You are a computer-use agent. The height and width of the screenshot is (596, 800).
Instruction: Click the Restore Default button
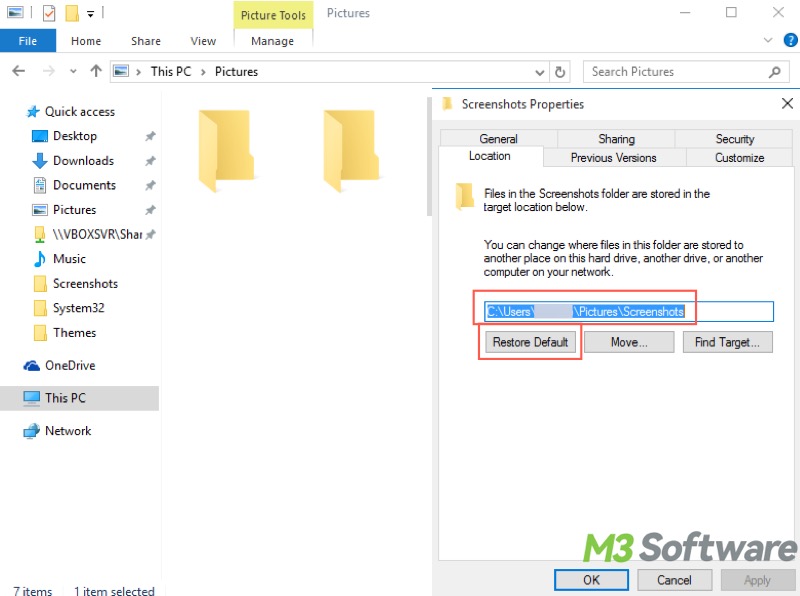[530, 342]
